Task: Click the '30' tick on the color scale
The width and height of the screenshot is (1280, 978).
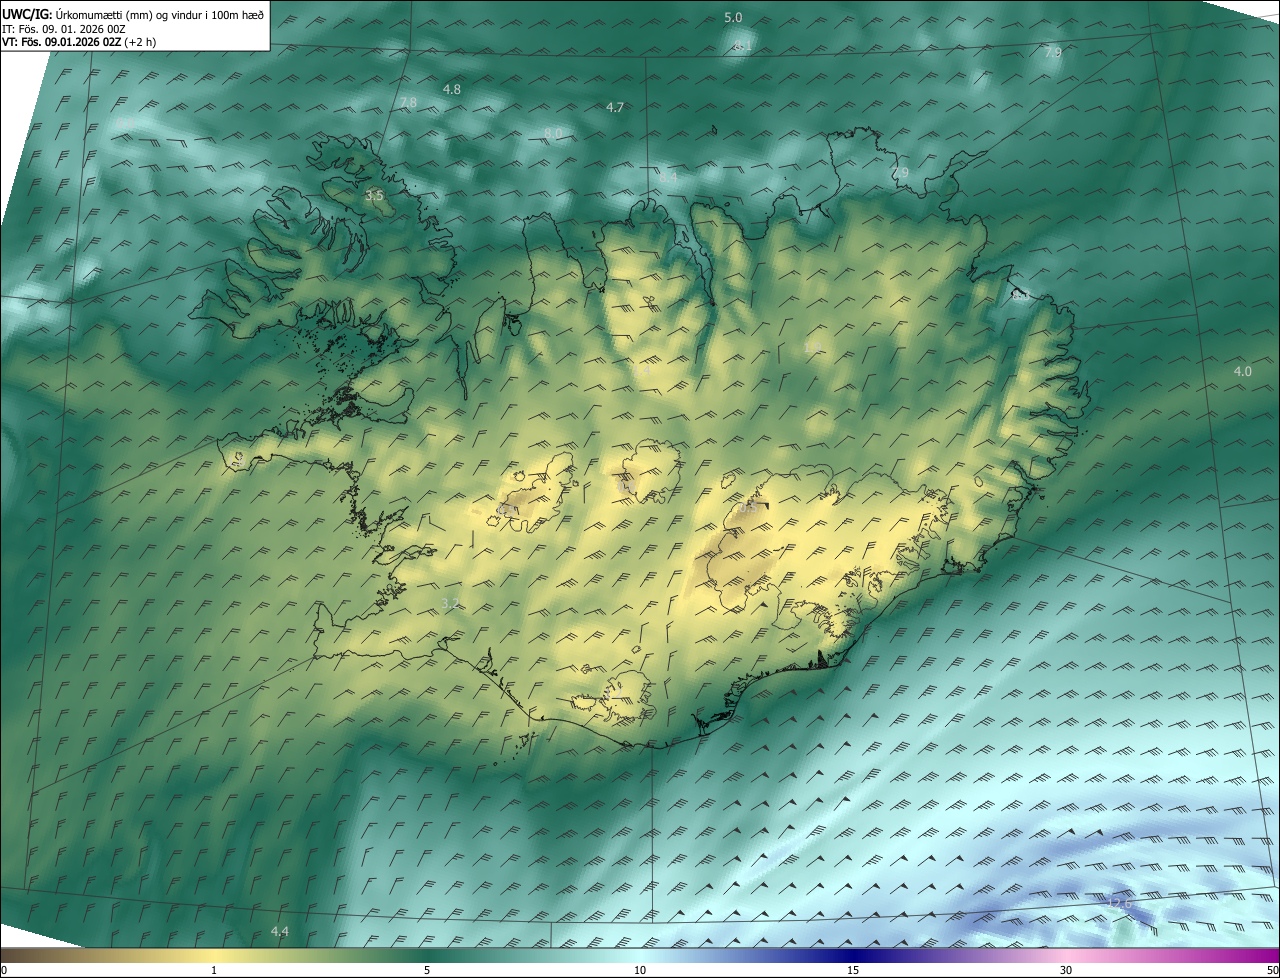Action: [x=1066, y=970]
